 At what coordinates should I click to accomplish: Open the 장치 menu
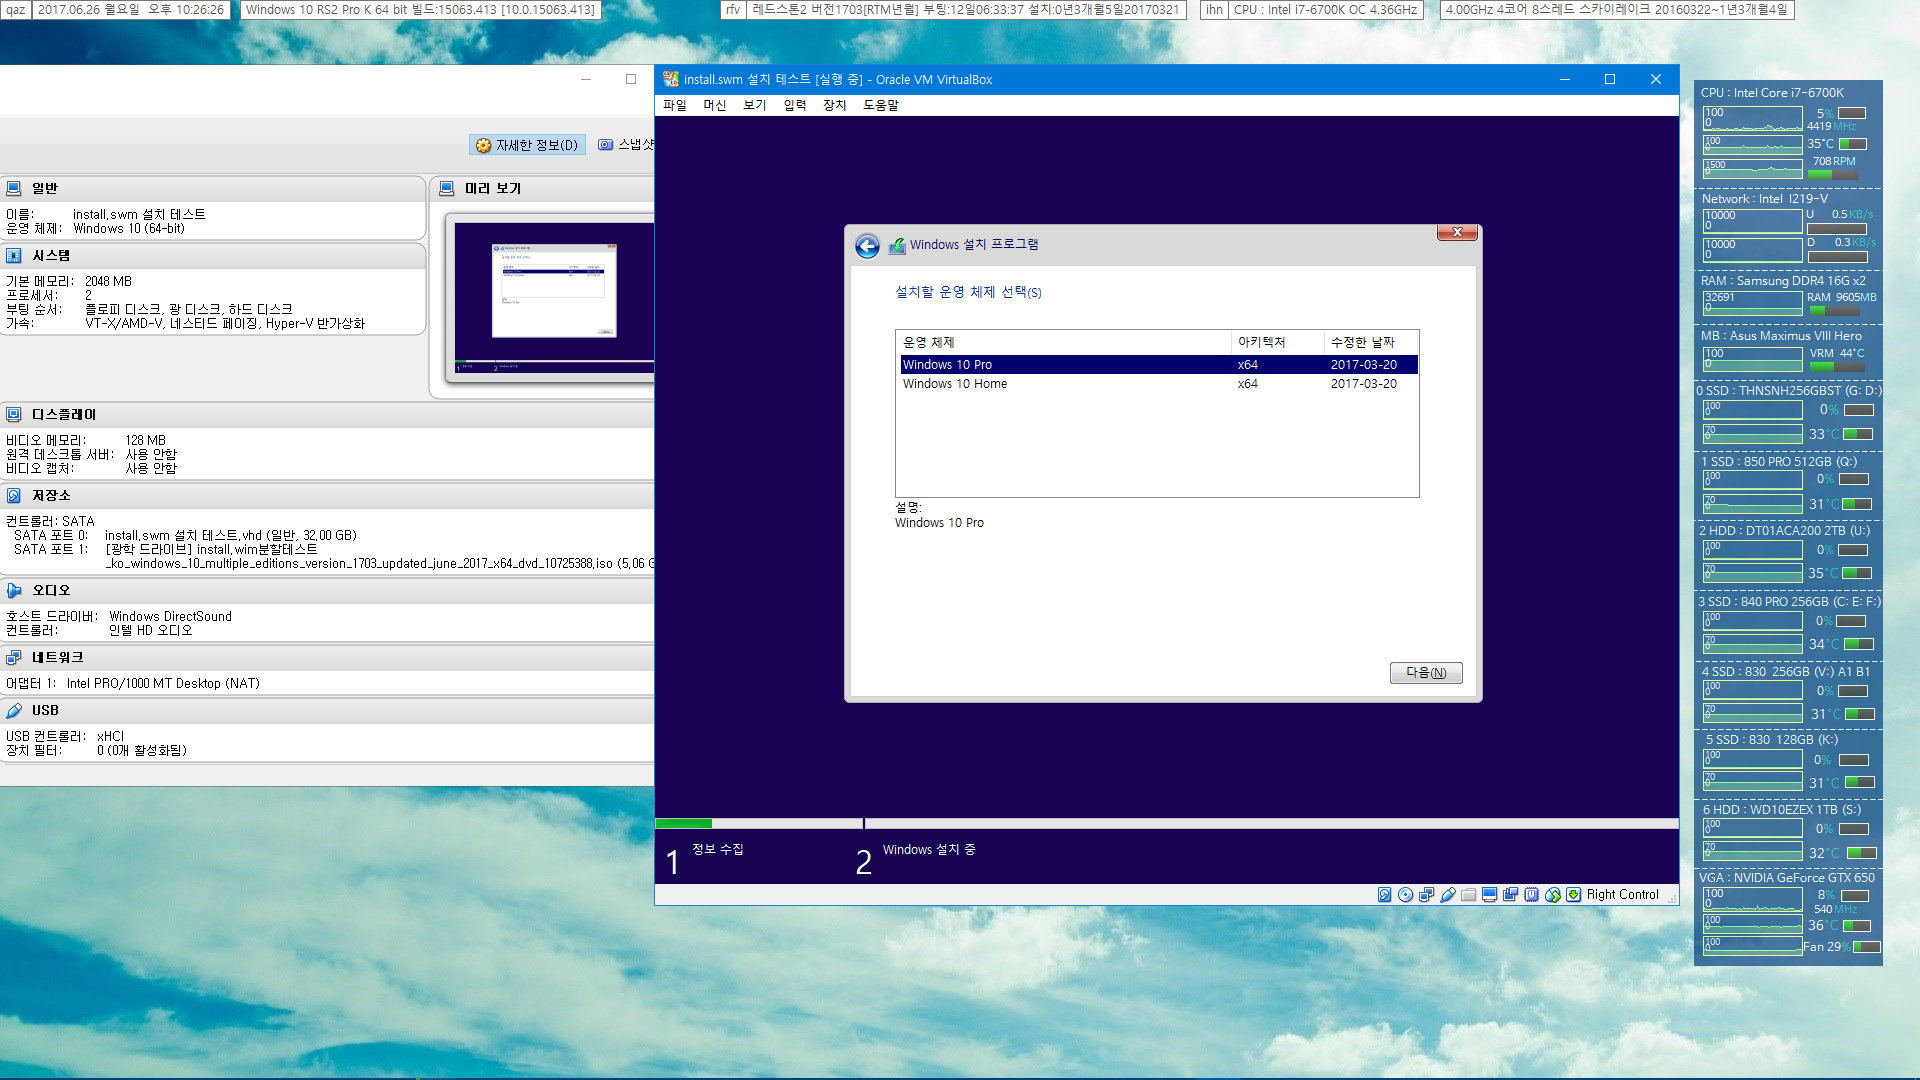pyautogui.click(x=834, y=105)
